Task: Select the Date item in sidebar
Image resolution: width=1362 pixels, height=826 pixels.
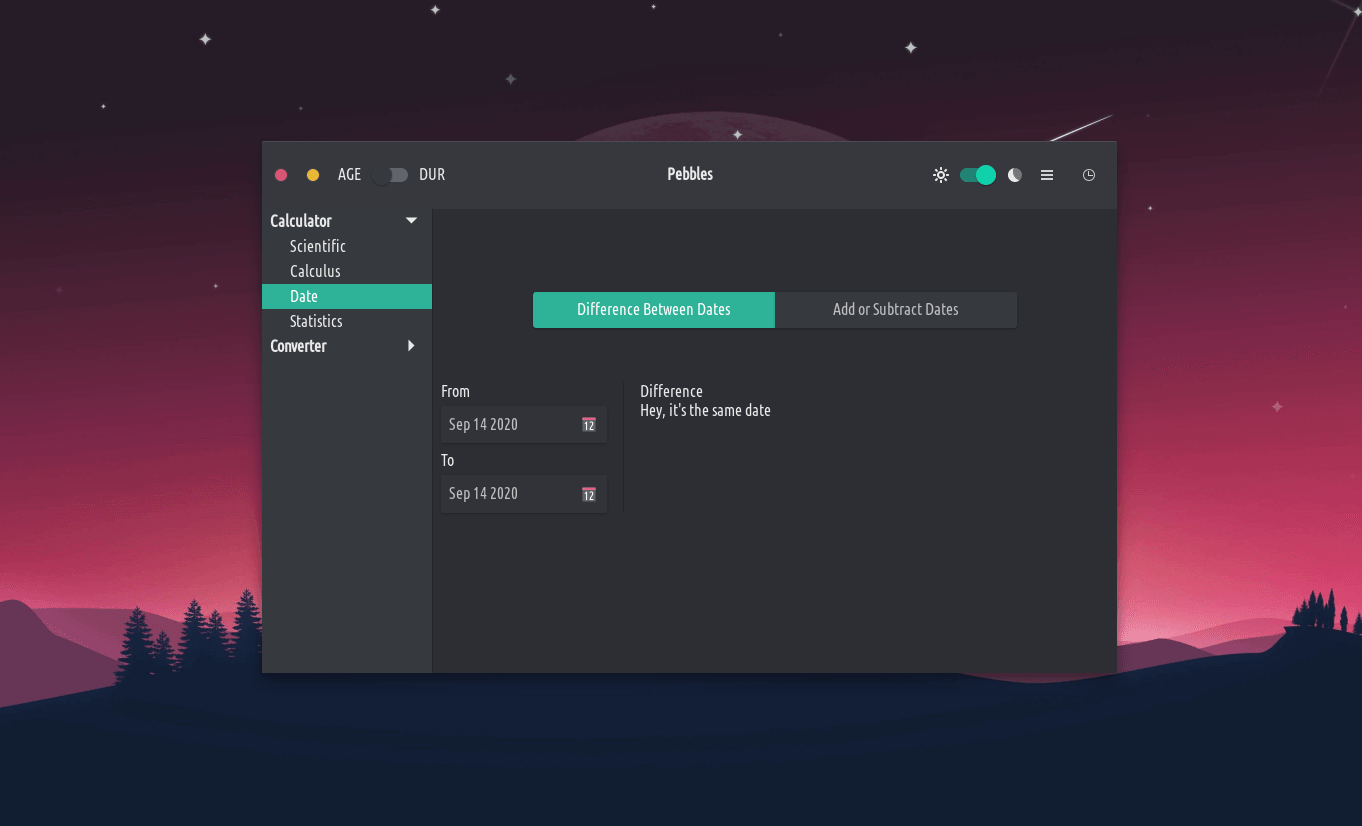Action: click(304, 296)
